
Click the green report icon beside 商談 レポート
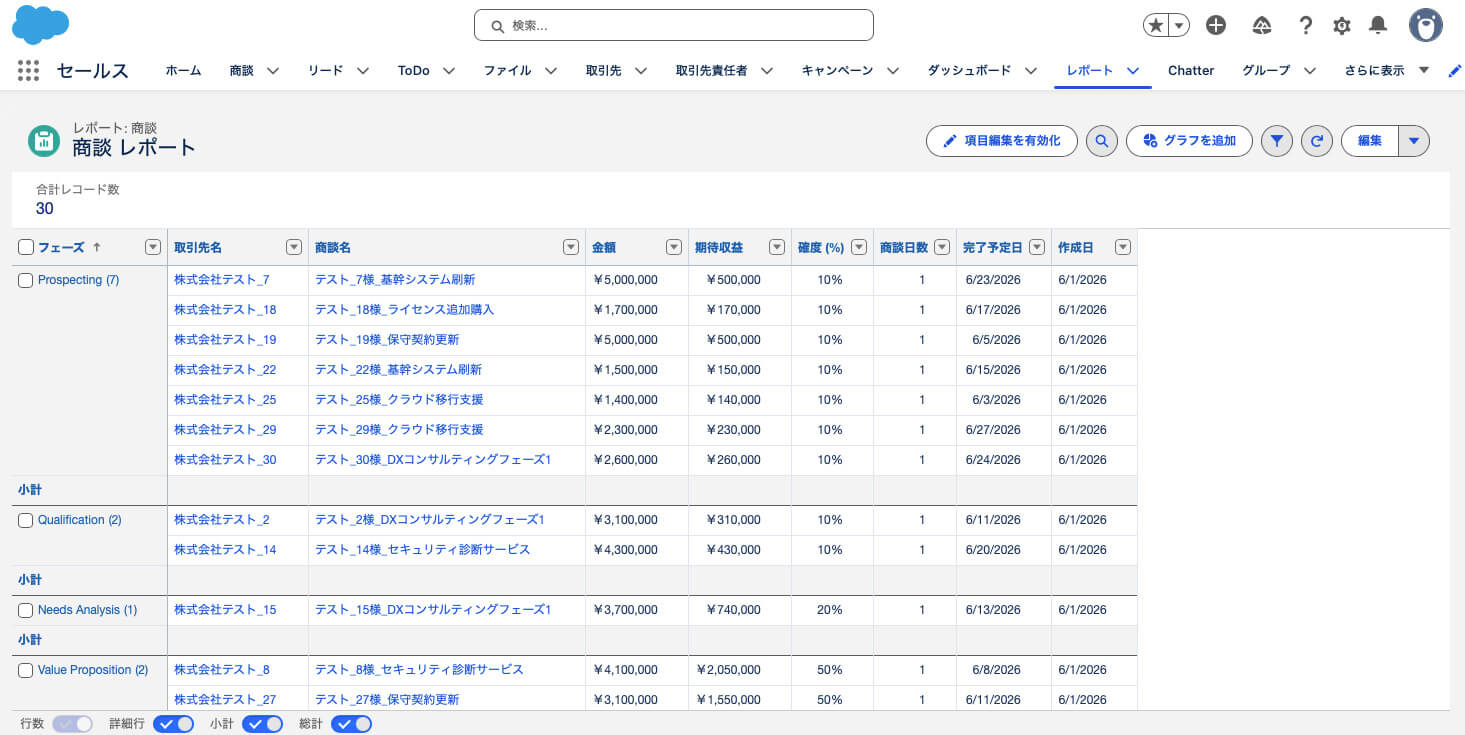tap(44, 141)
